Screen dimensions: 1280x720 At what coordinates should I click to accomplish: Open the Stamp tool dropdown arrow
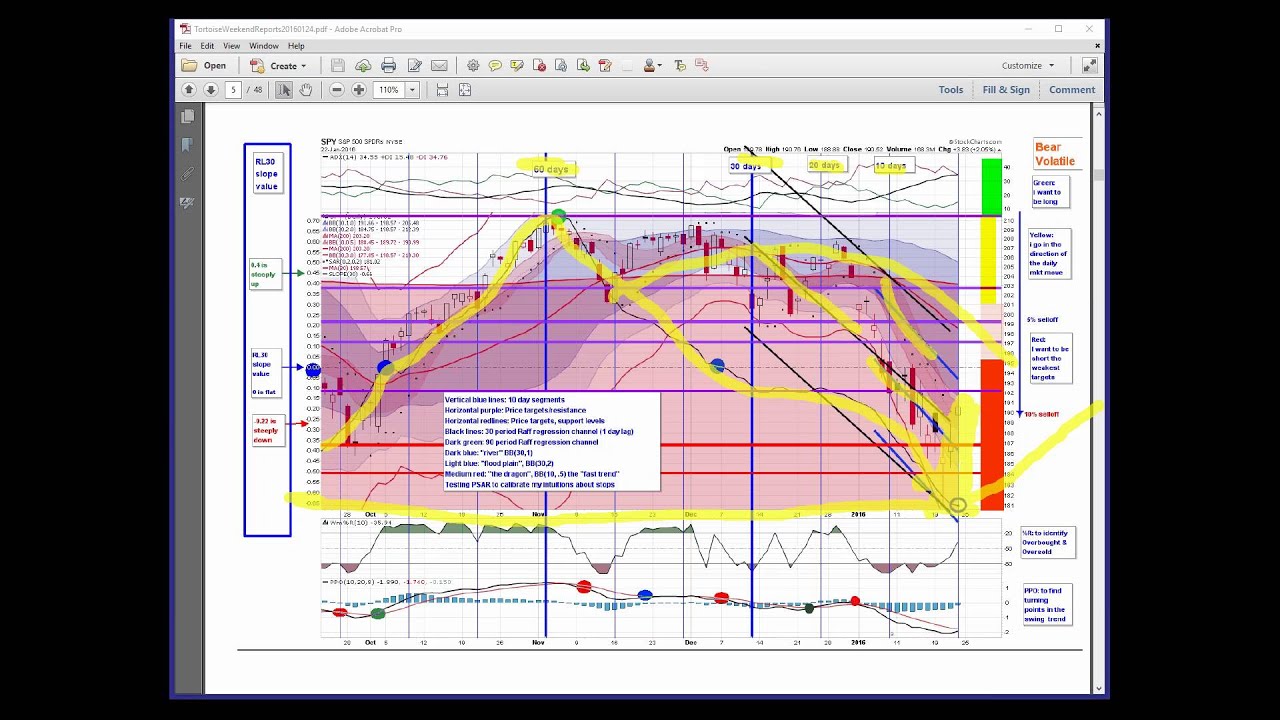coord(661,66)
